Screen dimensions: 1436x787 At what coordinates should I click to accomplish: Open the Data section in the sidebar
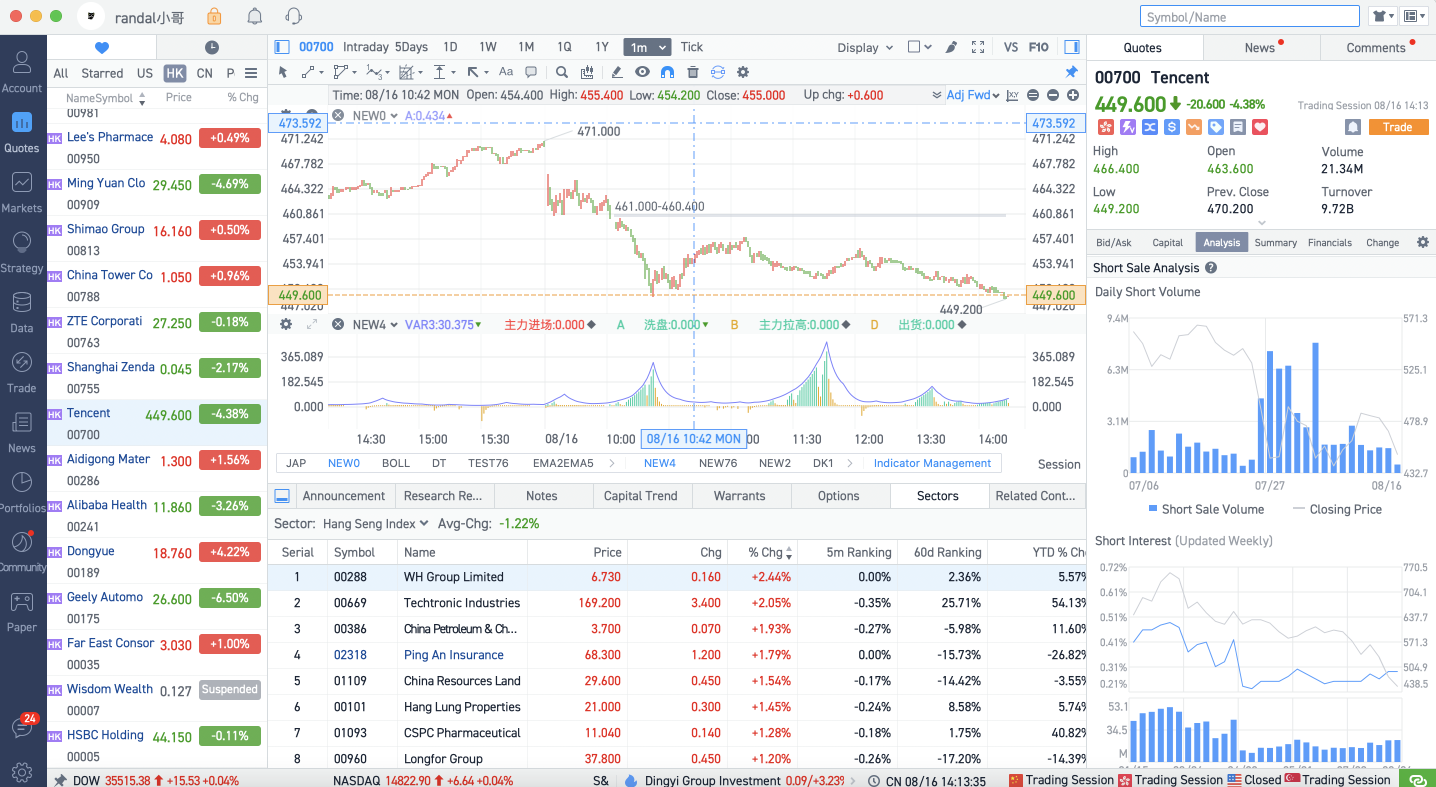click(22, 312)
